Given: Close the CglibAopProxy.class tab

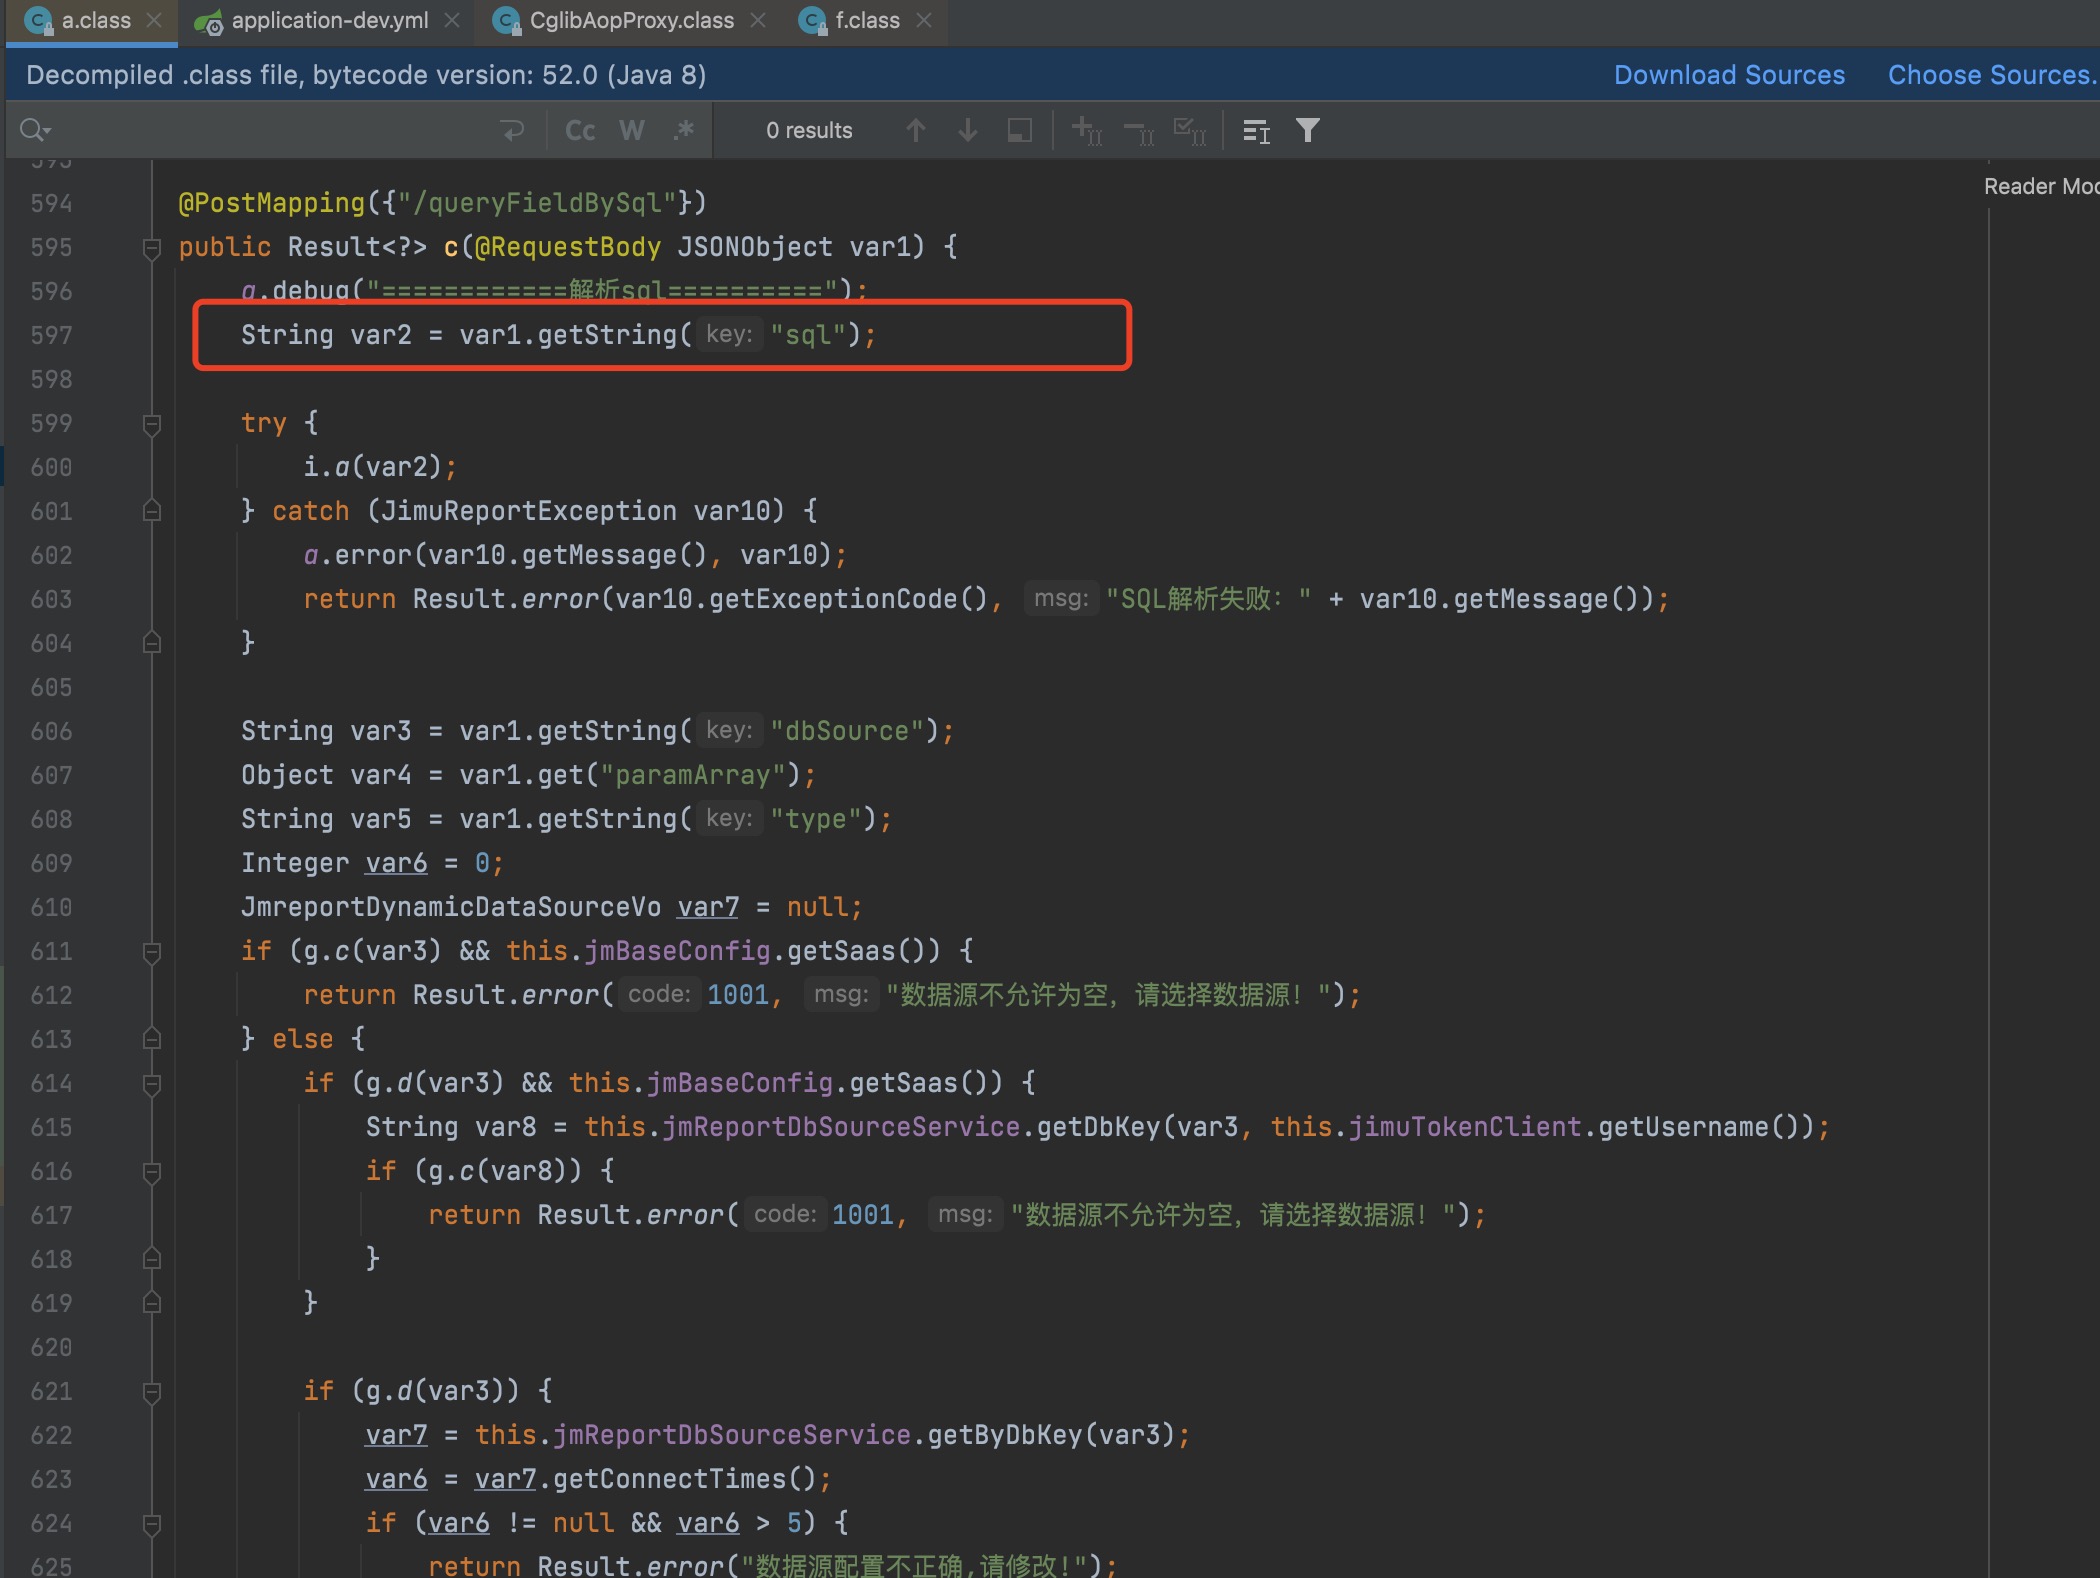Looking at the screenshot, I should [758, 21].
